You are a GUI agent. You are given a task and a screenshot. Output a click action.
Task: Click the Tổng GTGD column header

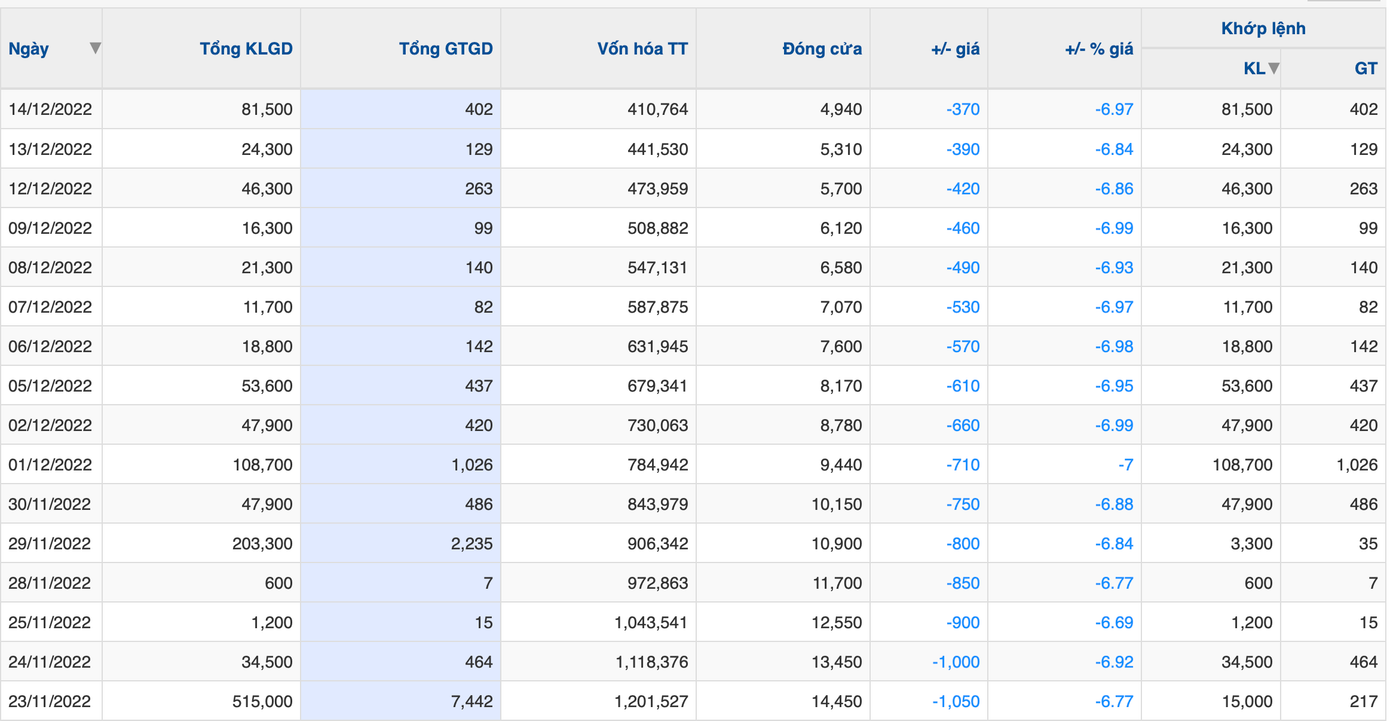pyautogui.click(x=445, y=48)
